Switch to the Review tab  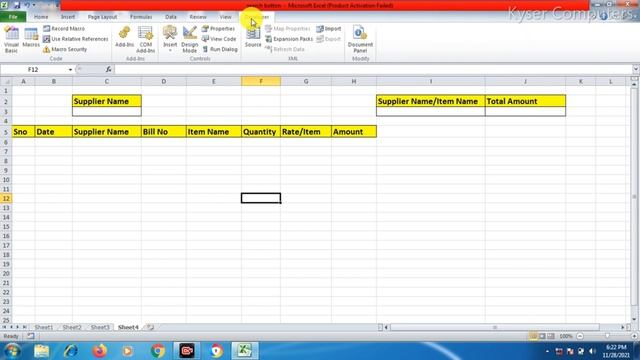[x=198, y=17]
